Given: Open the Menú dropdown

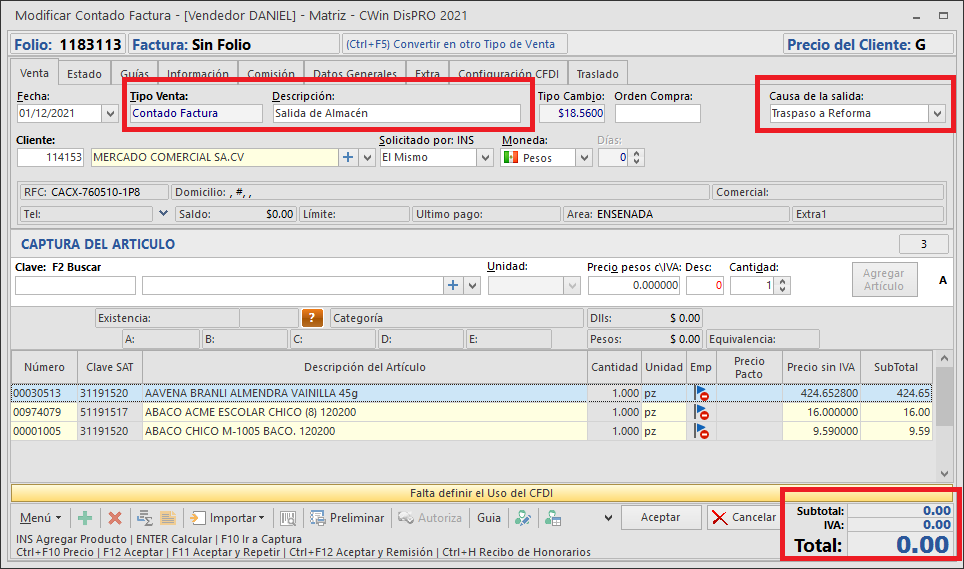Looking at the screenshot, I should point(40,518).
